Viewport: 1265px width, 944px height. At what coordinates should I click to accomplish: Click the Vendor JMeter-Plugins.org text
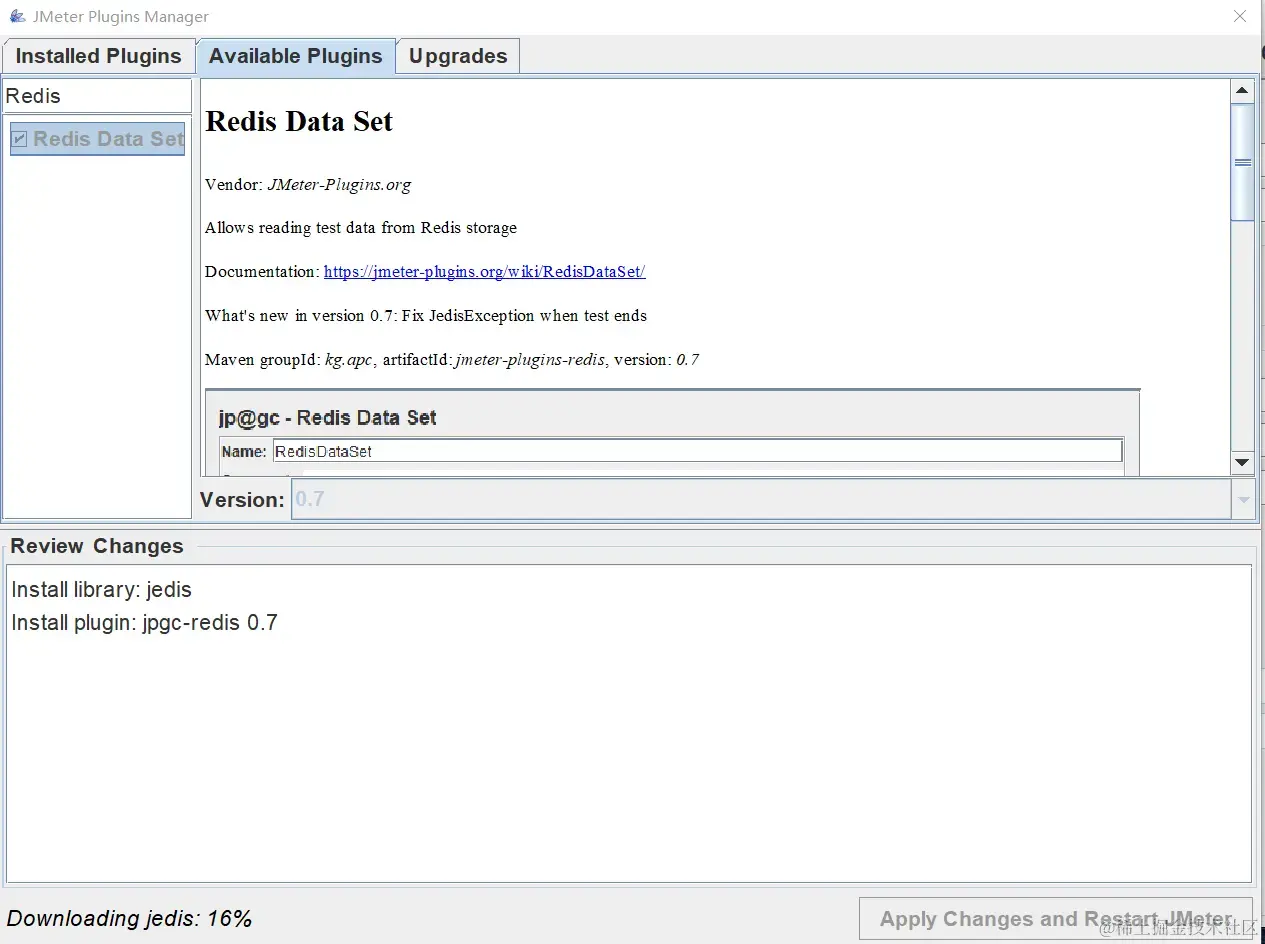[x=308, y=184]
